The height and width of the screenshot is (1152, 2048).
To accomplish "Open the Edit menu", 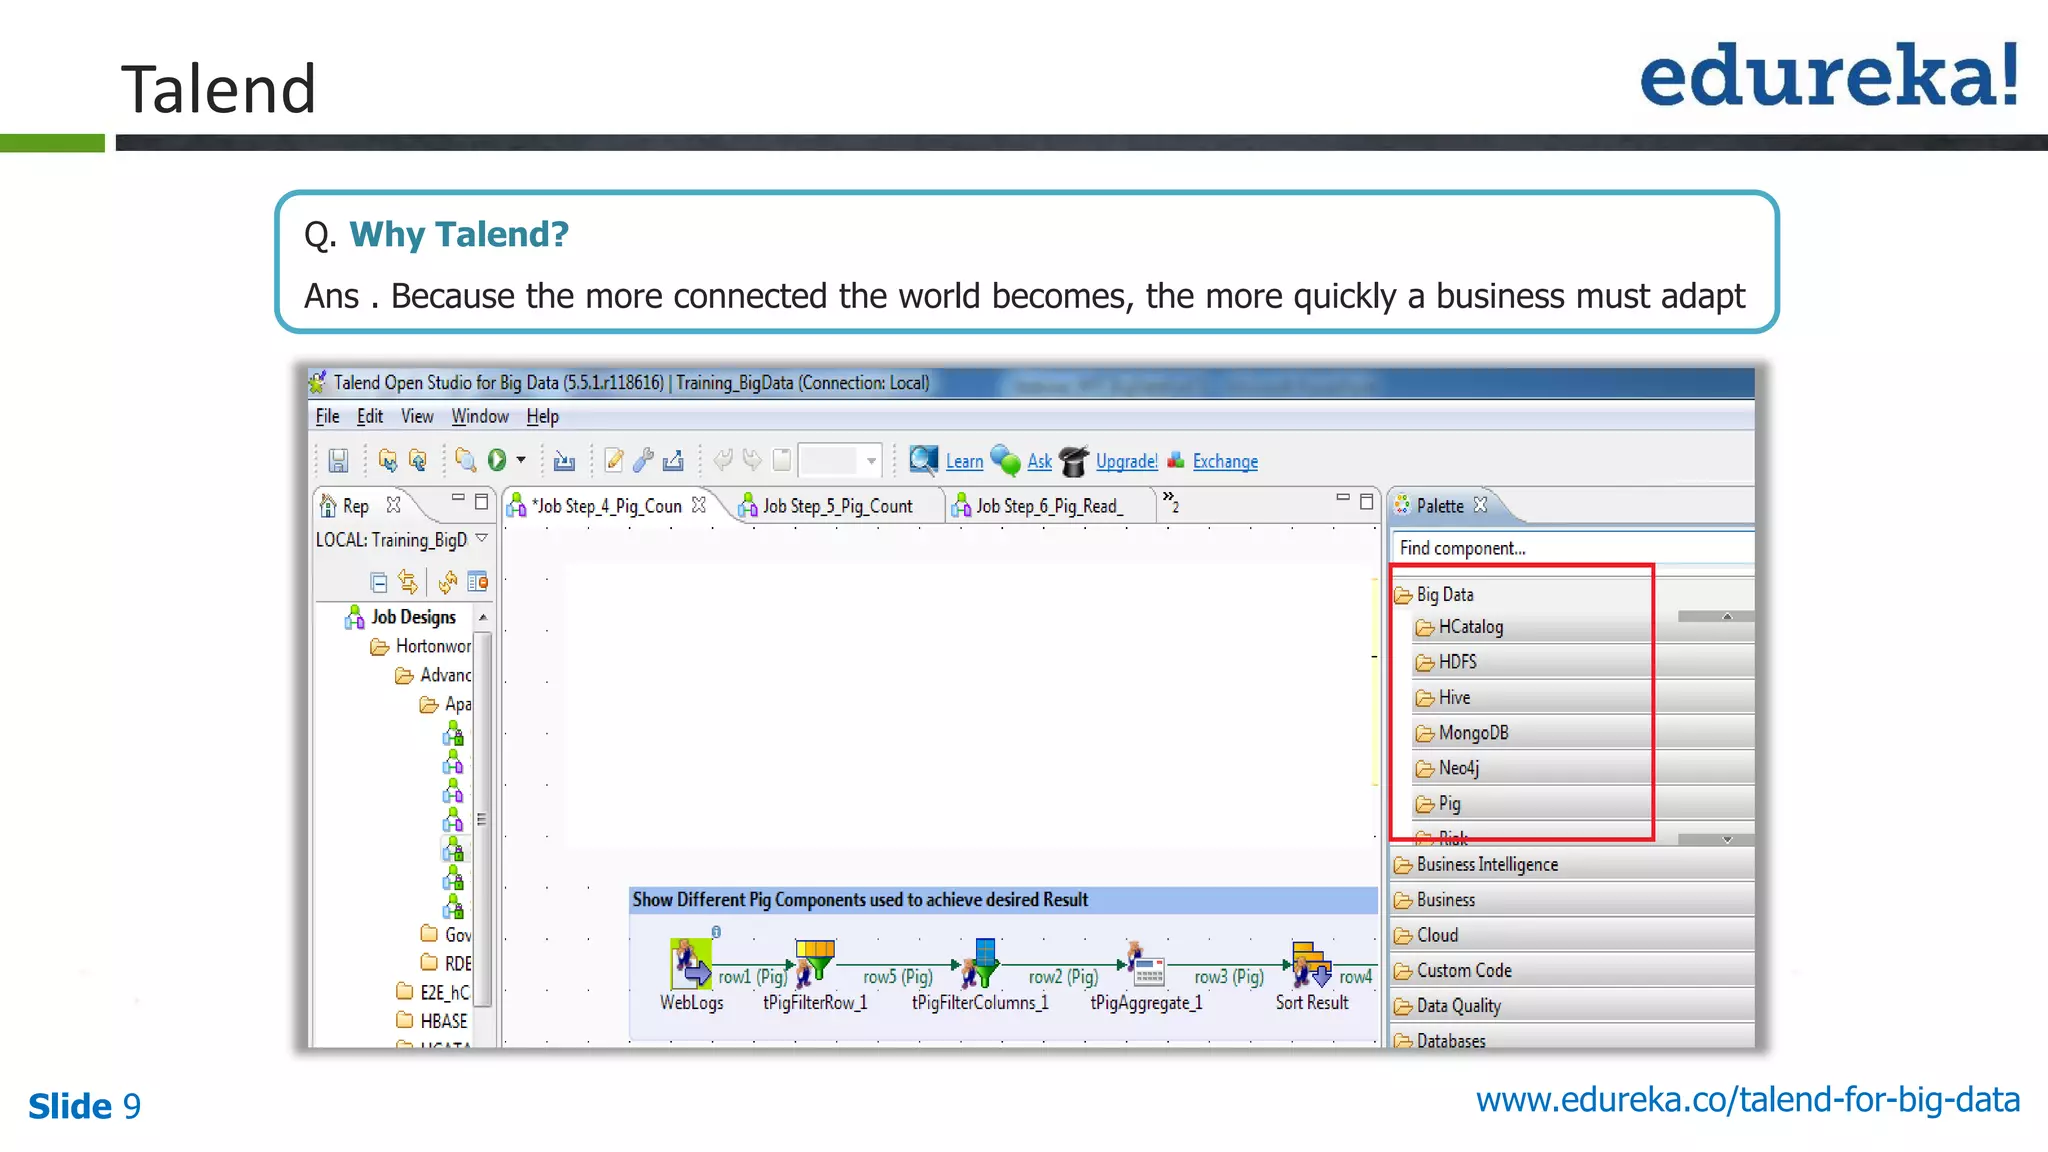I will tap(370, 416).
